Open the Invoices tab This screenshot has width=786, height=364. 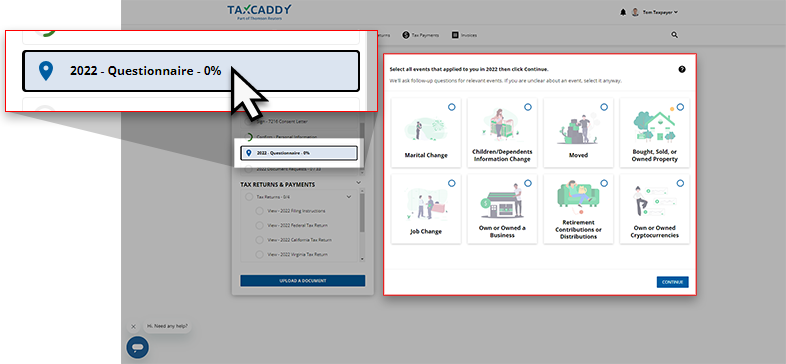pyautogui.click(x=464, y=35)
